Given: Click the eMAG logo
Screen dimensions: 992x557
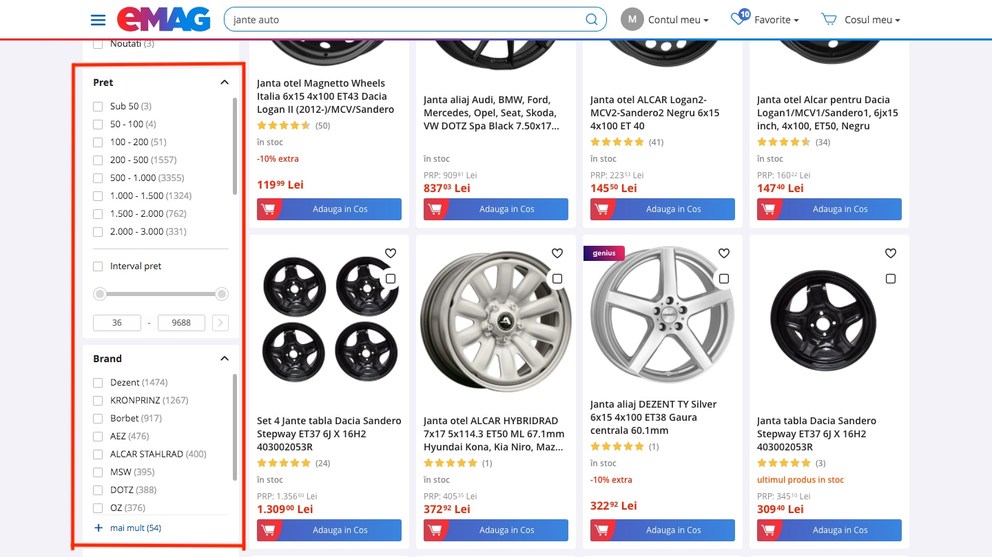Looking at the screenshot, I should [163, 20].
